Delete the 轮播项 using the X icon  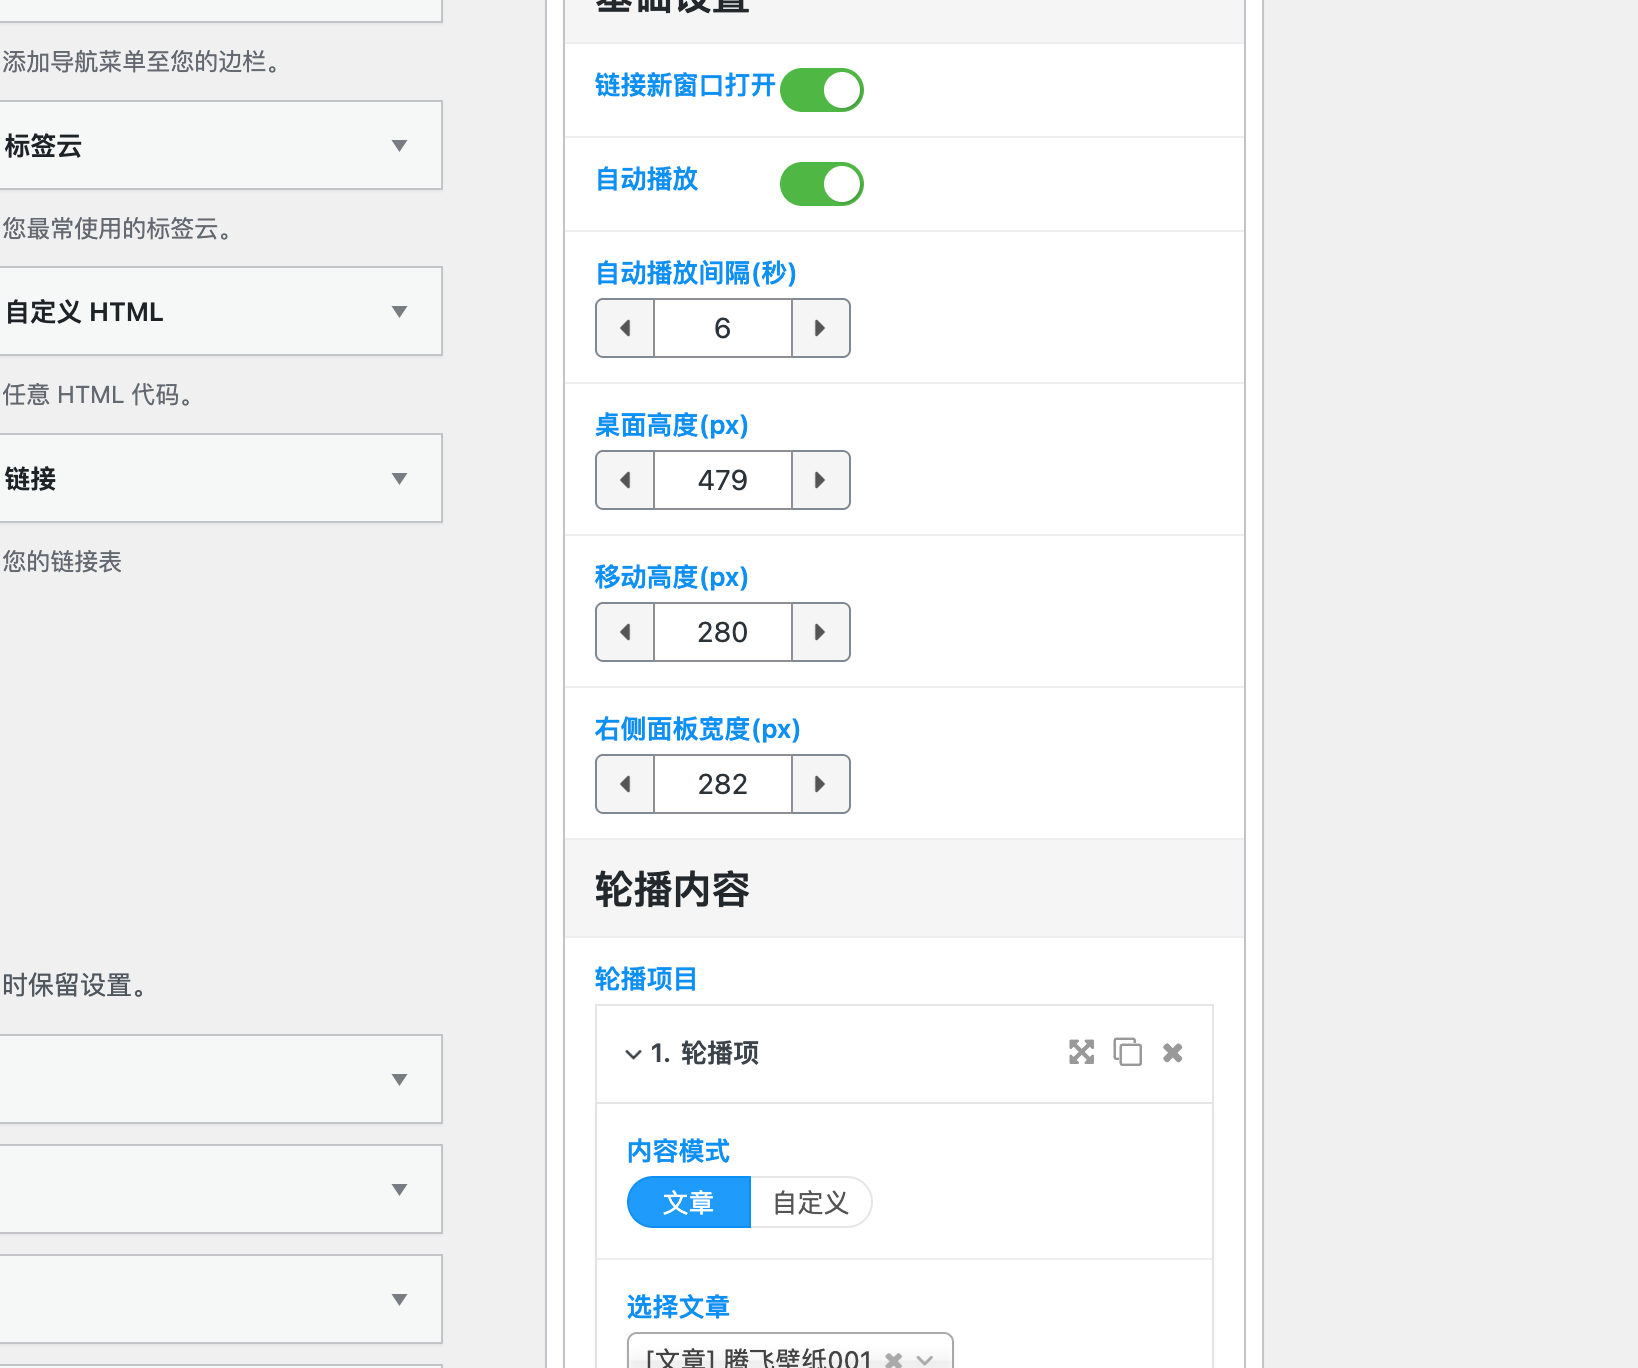tap(1172, 1053)
